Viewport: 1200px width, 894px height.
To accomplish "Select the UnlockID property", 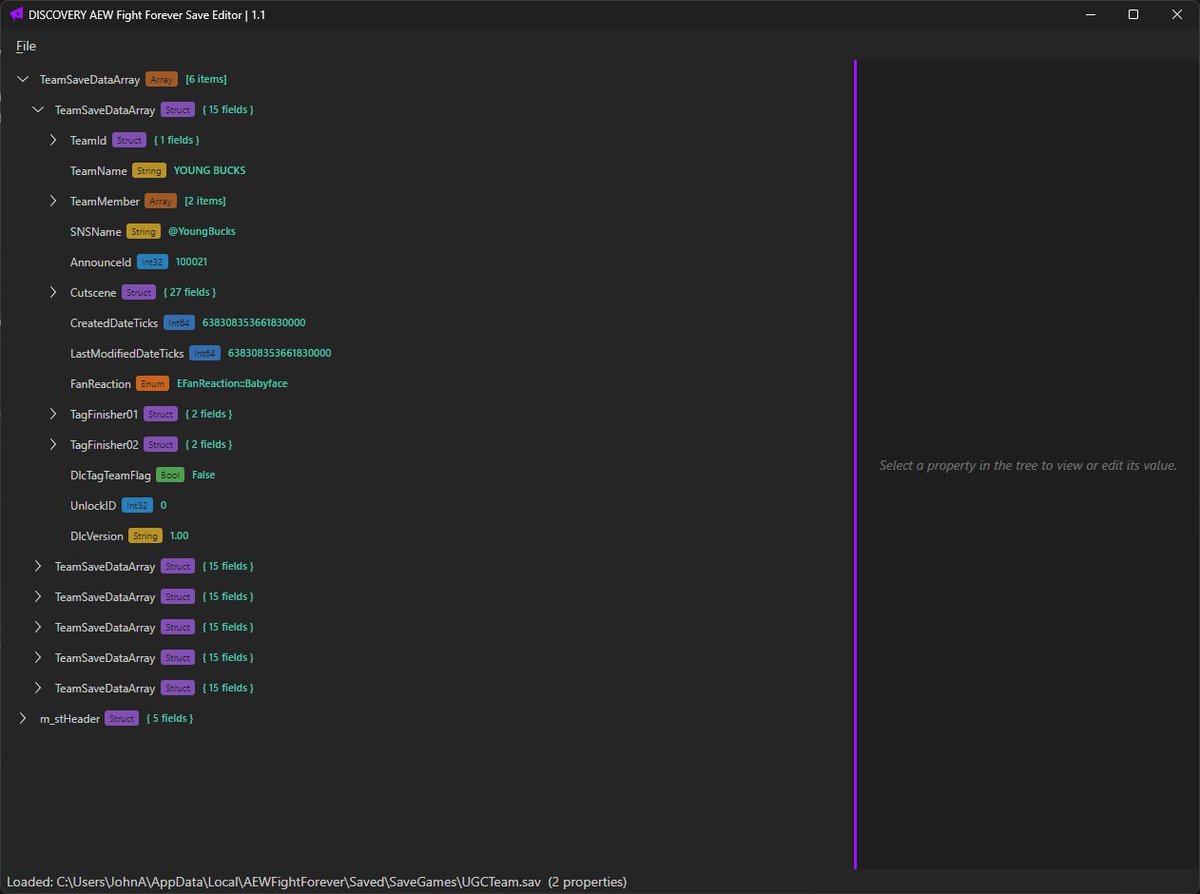I will pyautogui.click(x=93, y=505).
